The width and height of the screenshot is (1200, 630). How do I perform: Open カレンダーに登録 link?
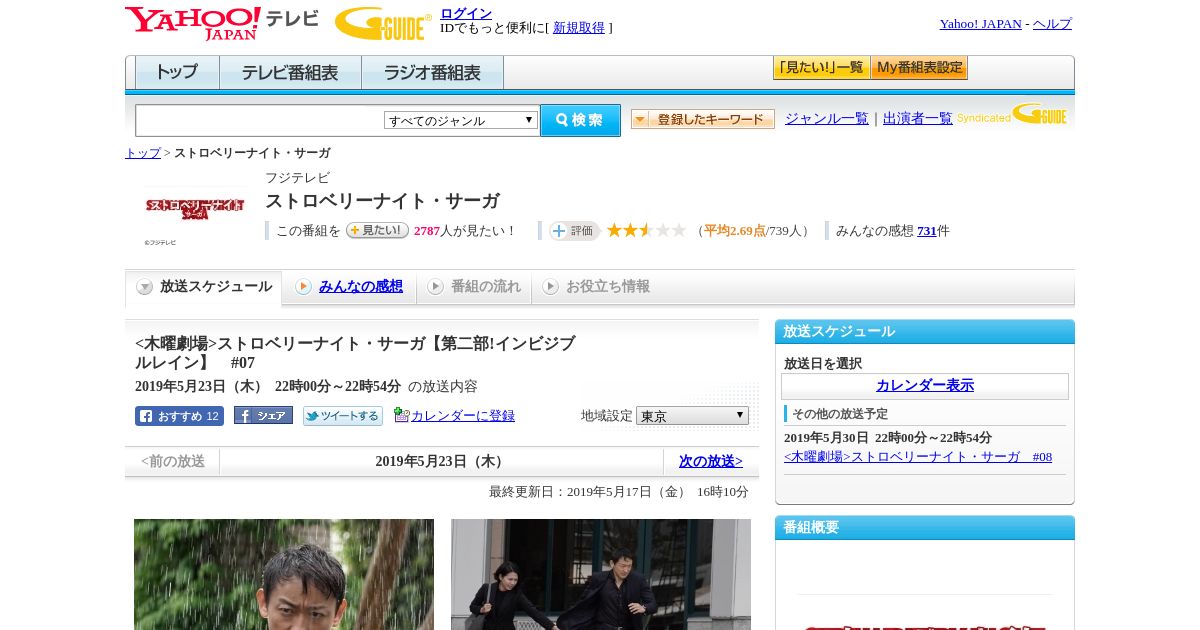(463, 415)
